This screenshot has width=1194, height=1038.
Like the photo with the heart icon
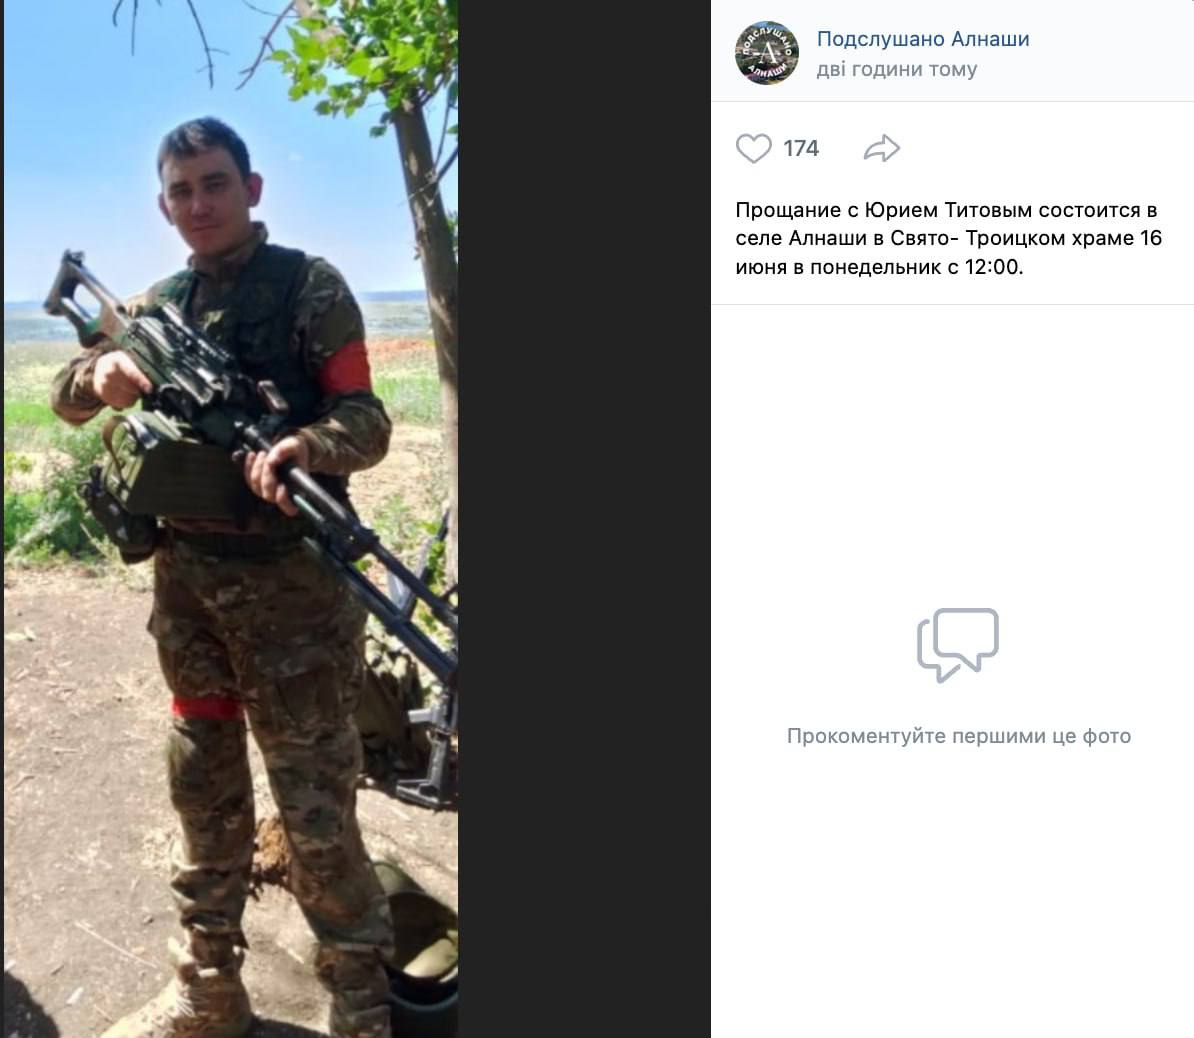(x=754, y=149)
